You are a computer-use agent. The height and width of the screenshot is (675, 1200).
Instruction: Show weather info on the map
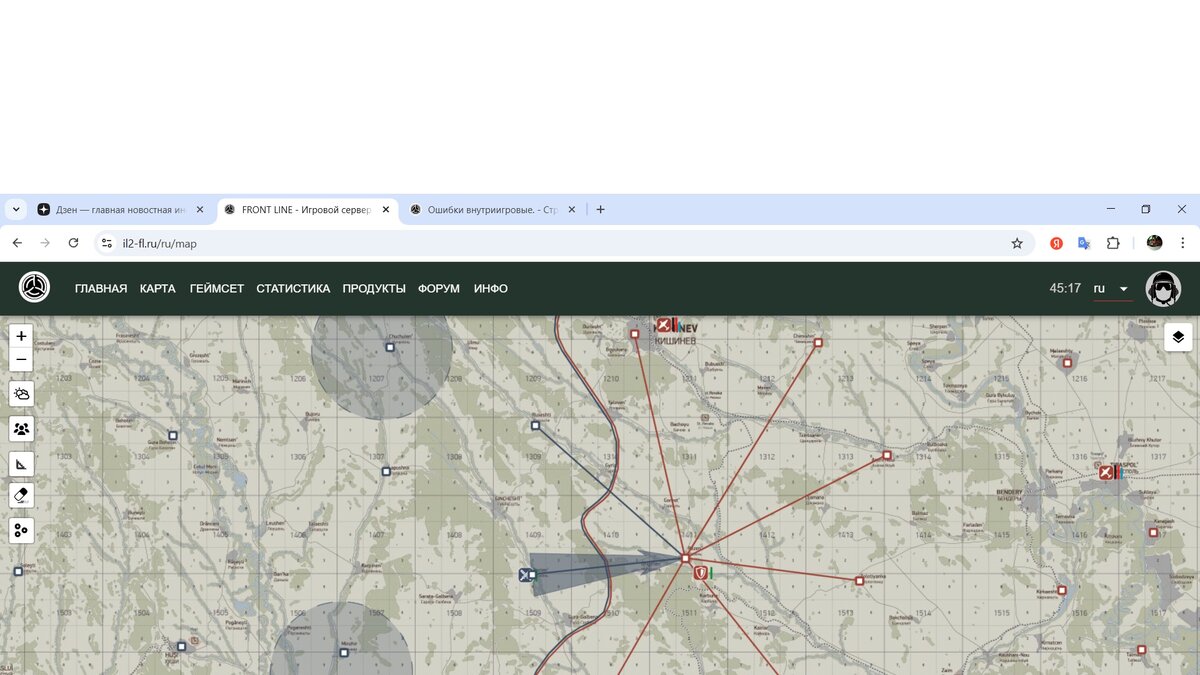pyautogui.click(x=21, y=394)
